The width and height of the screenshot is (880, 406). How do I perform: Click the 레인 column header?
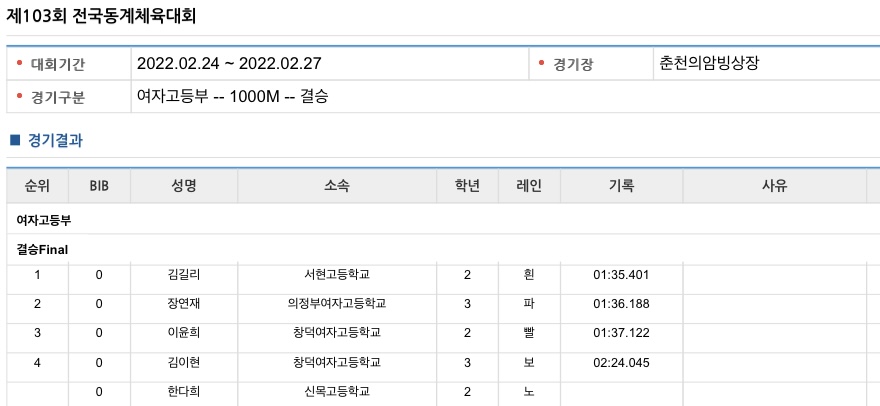tap(529, 186)
